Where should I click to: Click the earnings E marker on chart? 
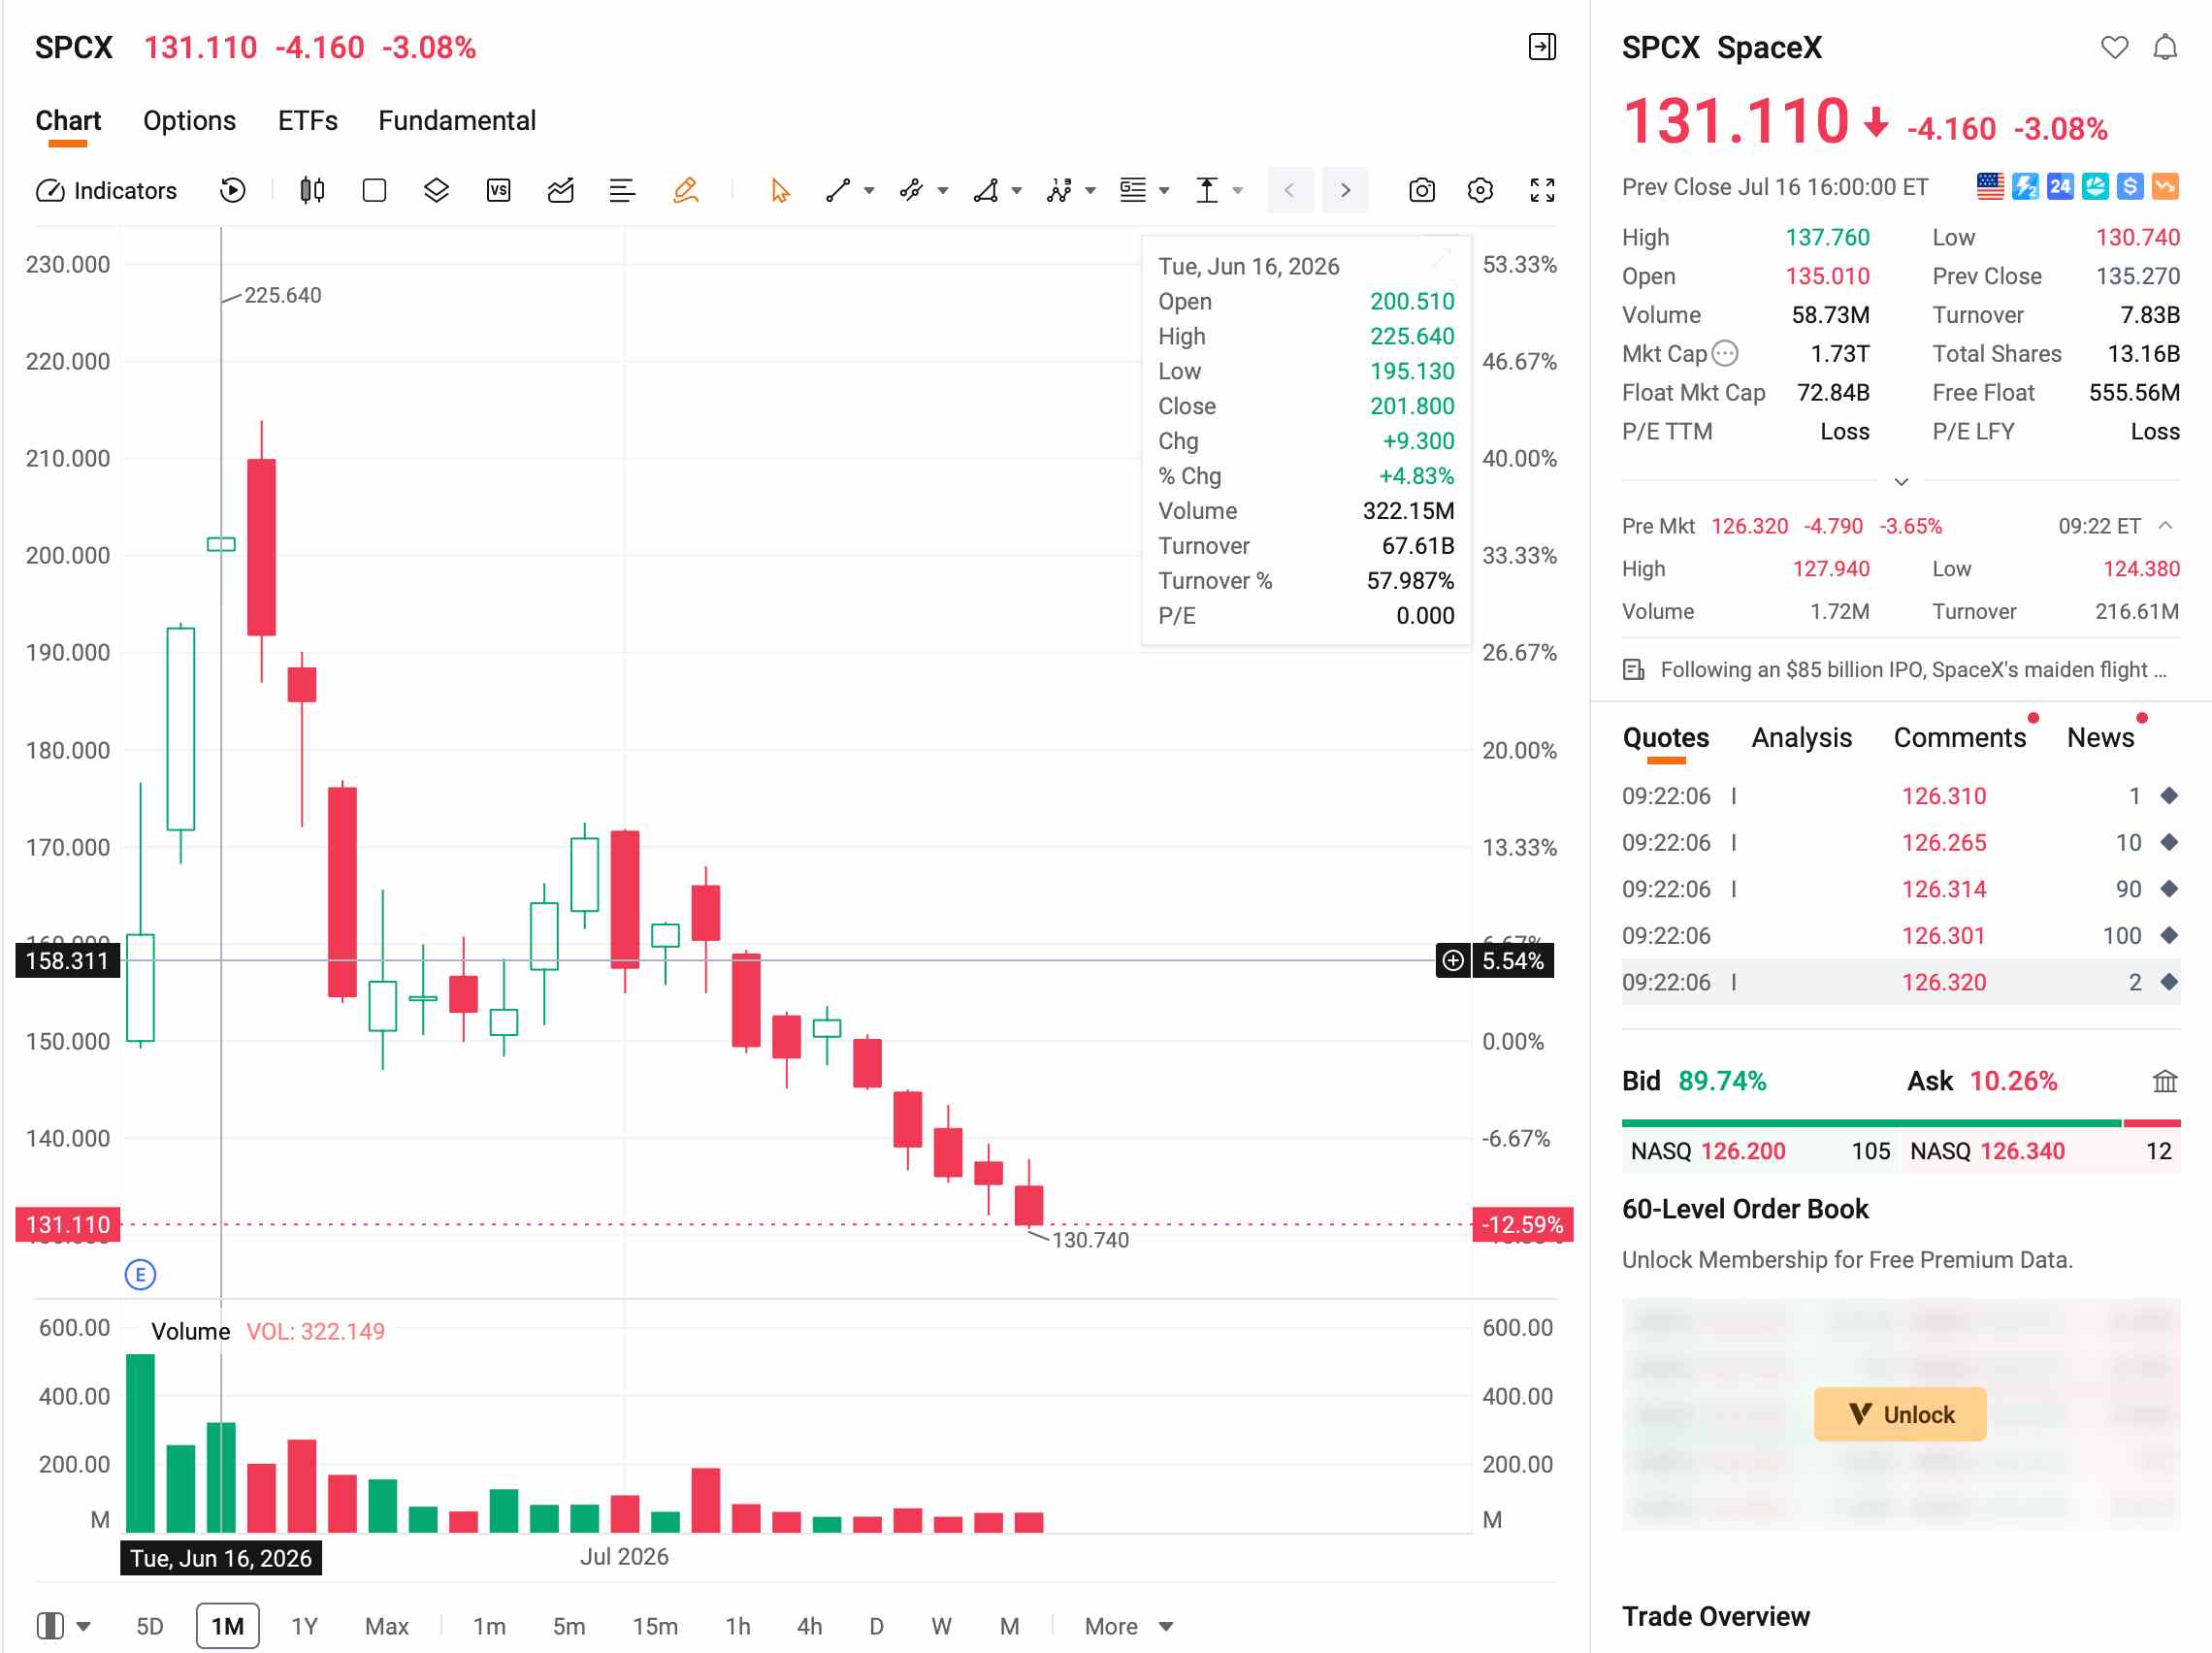pos(140,1274)
